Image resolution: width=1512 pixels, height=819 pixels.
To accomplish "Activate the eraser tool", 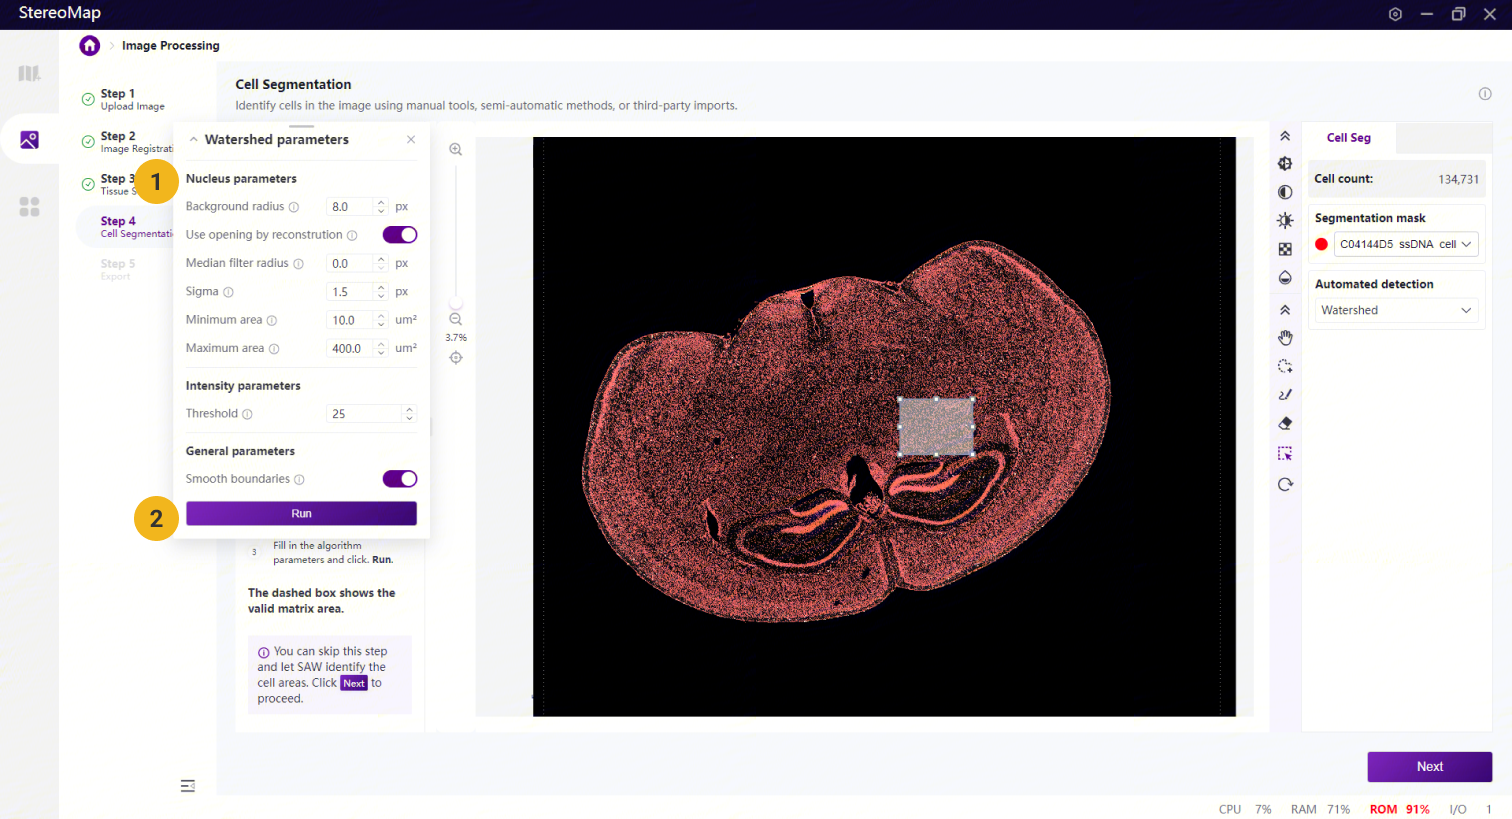I will (x=1285, y=424).
